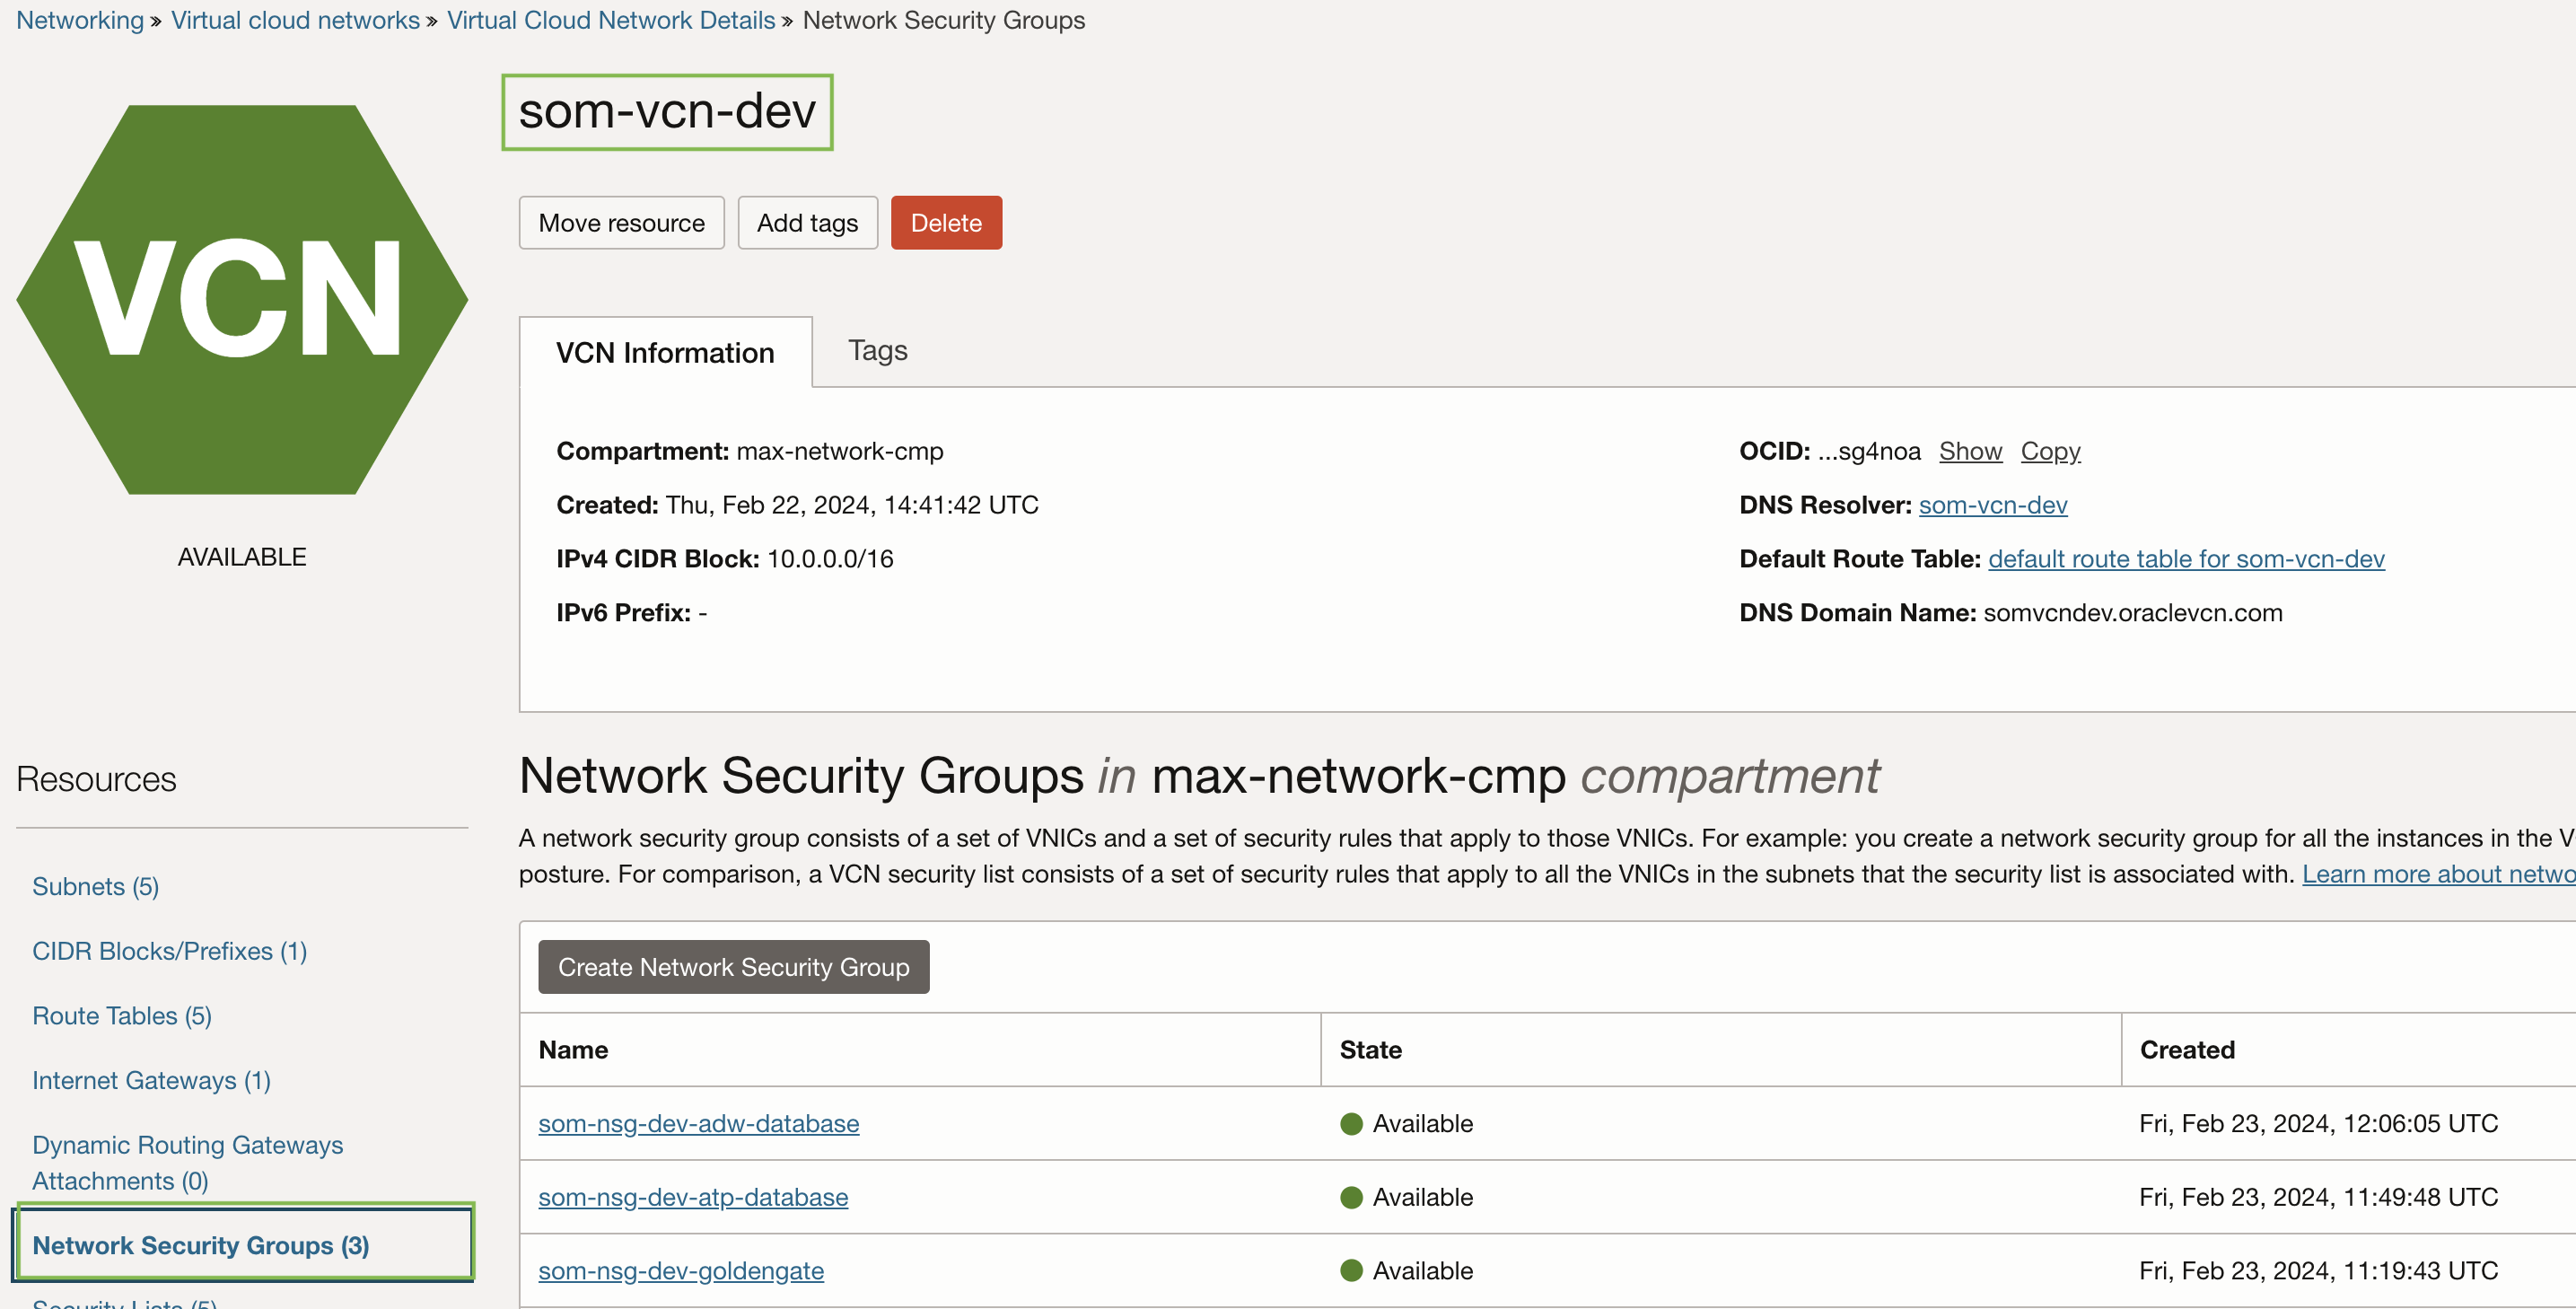Click the Move resource button
The width and height of the screenshot is (2576, 1309).
tap(621, 222)
